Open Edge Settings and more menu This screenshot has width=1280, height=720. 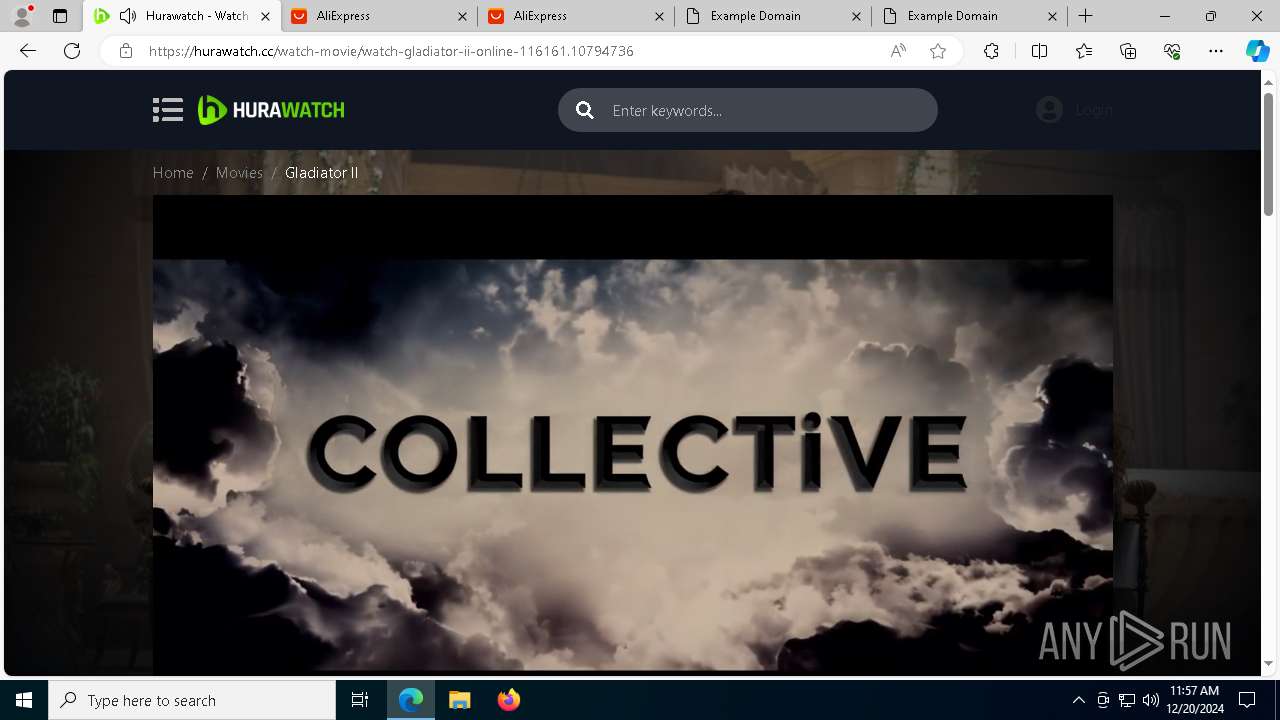click(1215, 51)
